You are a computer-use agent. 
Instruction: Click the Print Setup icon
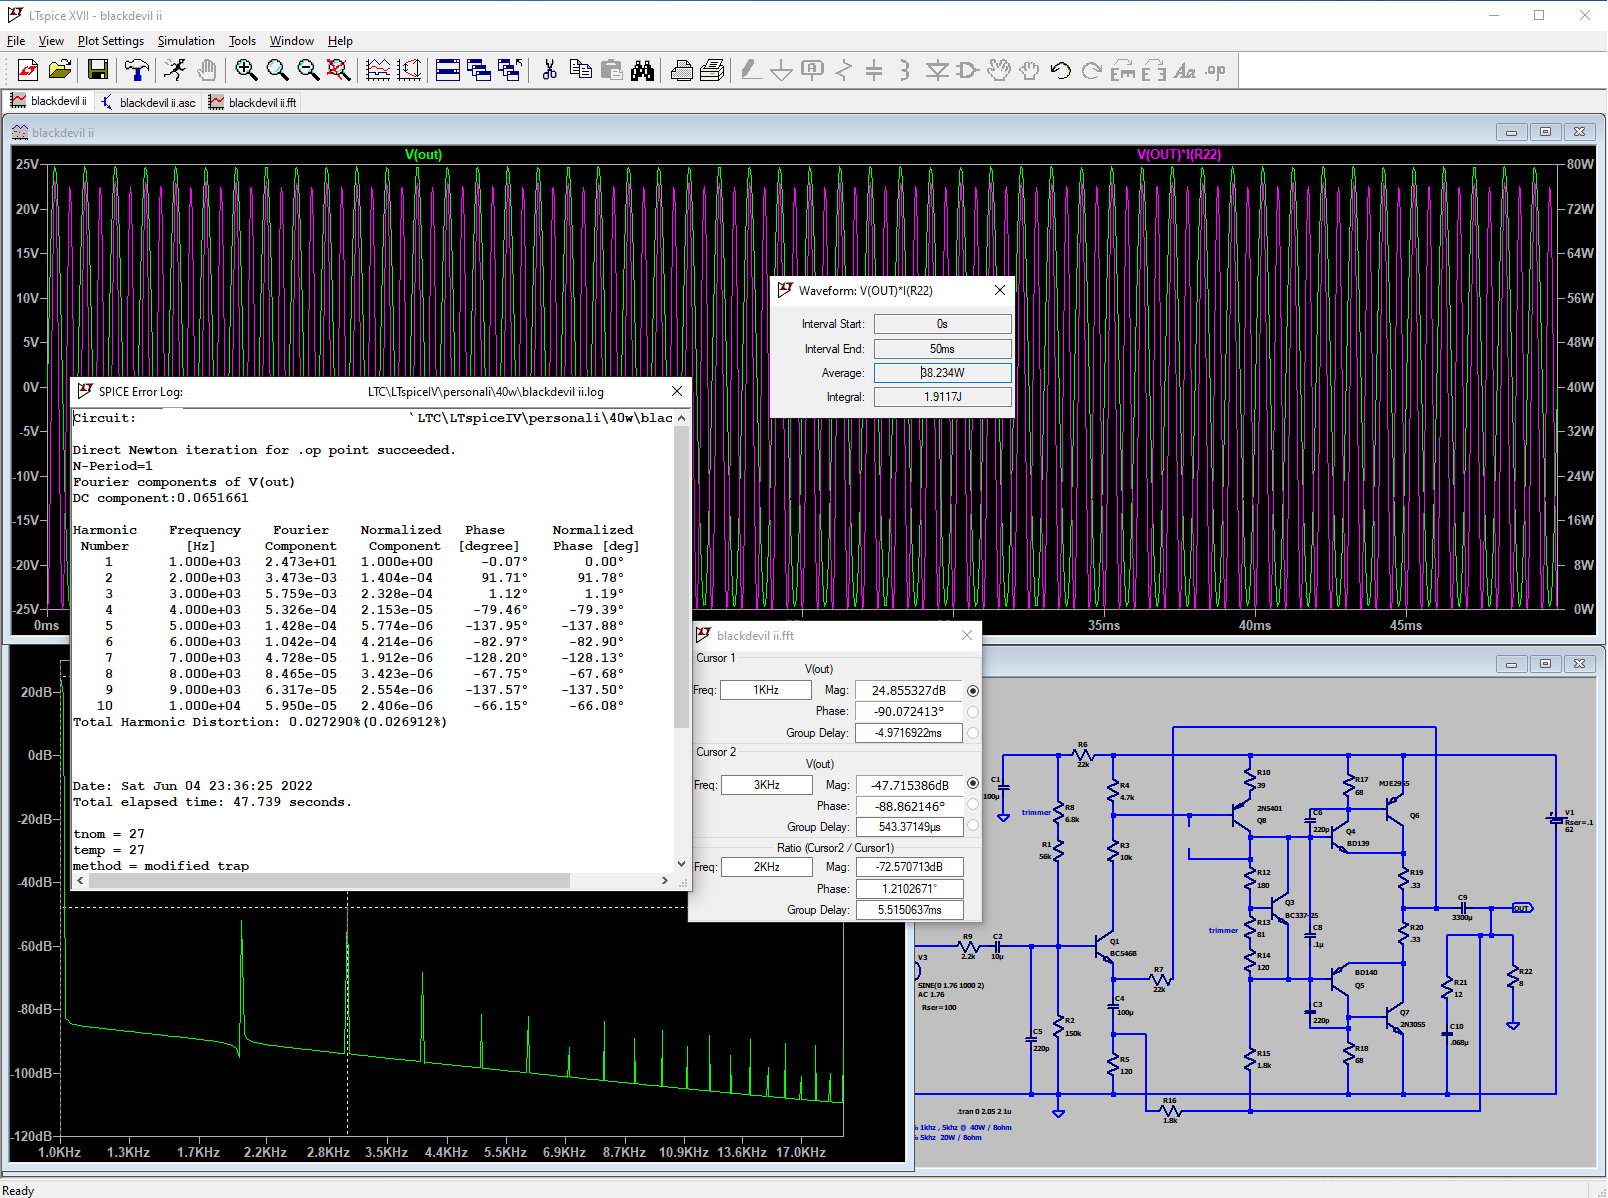(682, 70)
